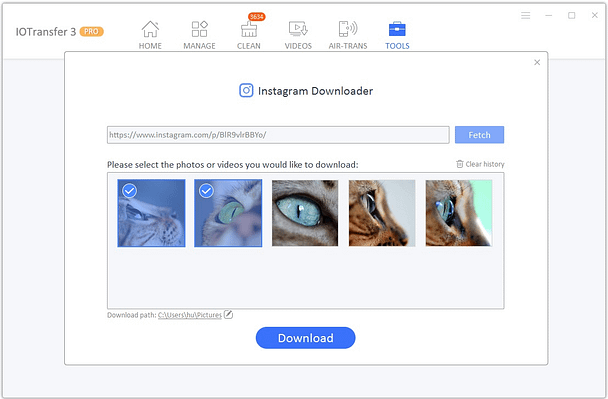
Task: Click the IOTransfer 3 title text
Action: [x=46, y=32]
